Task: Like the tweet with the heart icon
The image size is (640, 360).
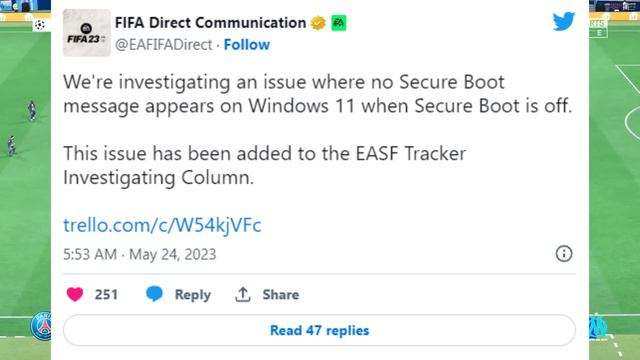Action: tap(75, 294)
